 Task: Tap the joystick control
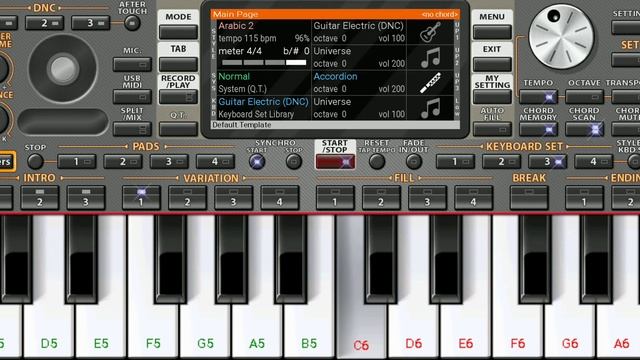[x=63, y=68]
